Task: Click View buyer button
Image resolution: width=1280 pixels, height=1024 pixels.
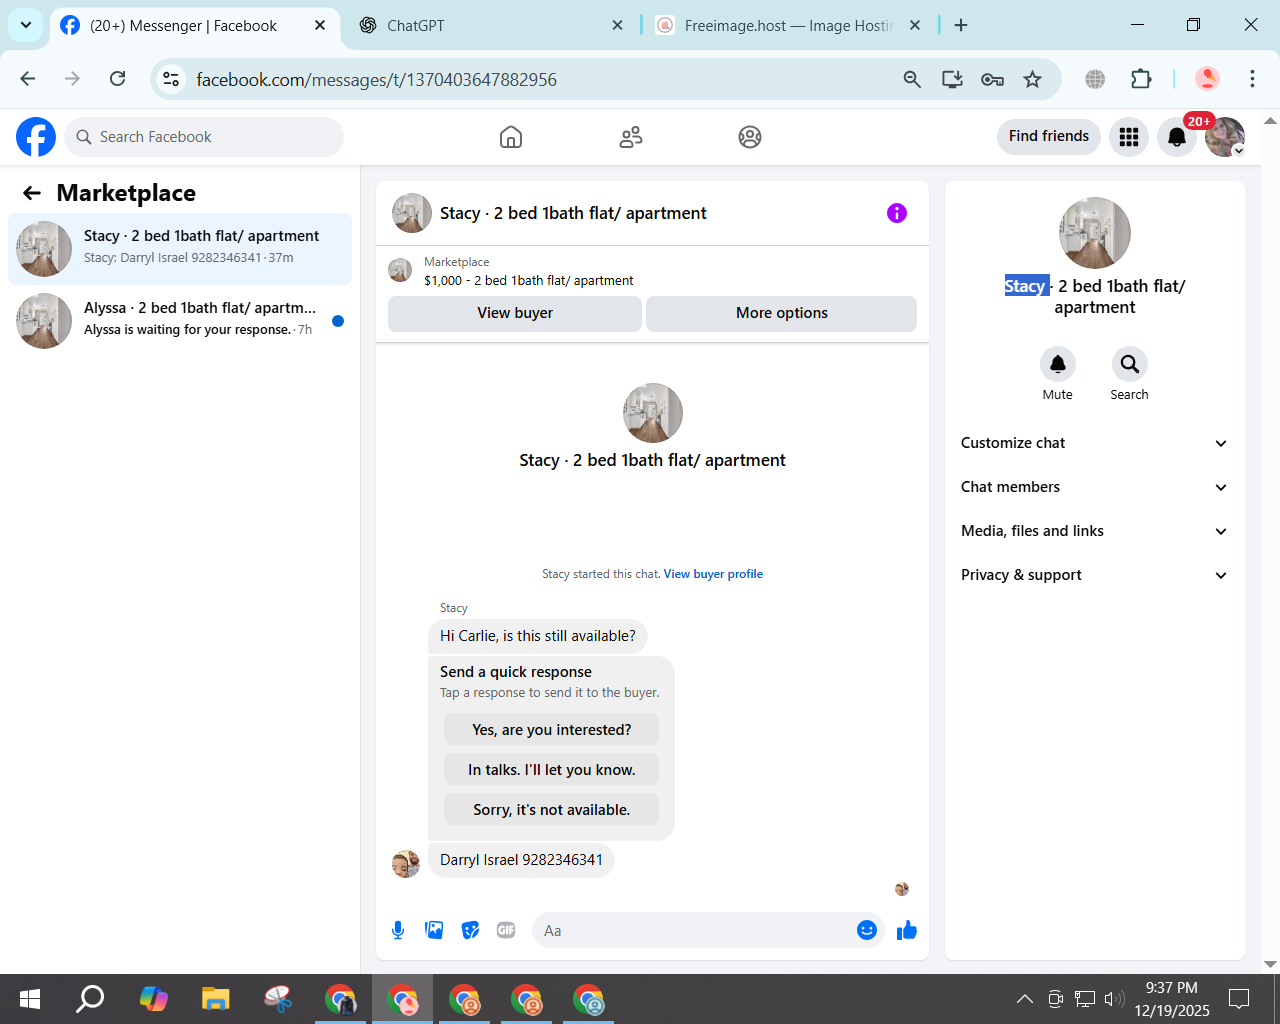Action: (515, 313)
